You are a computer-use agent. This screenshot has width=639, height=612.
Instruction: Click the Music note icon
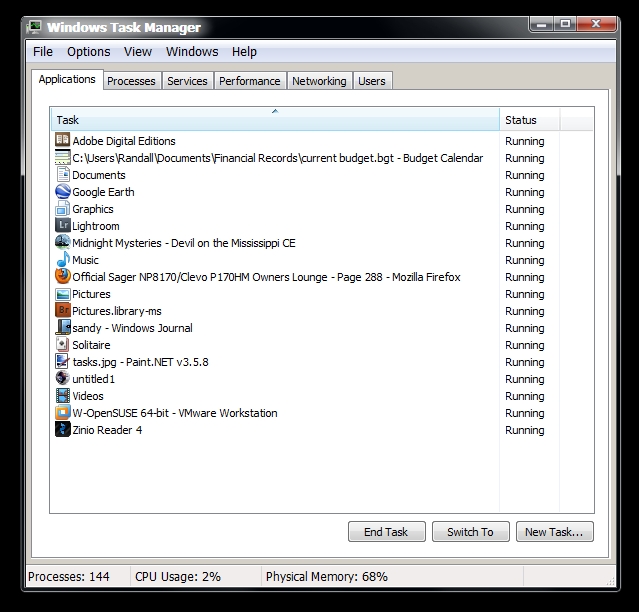click(x=62, y=259)
